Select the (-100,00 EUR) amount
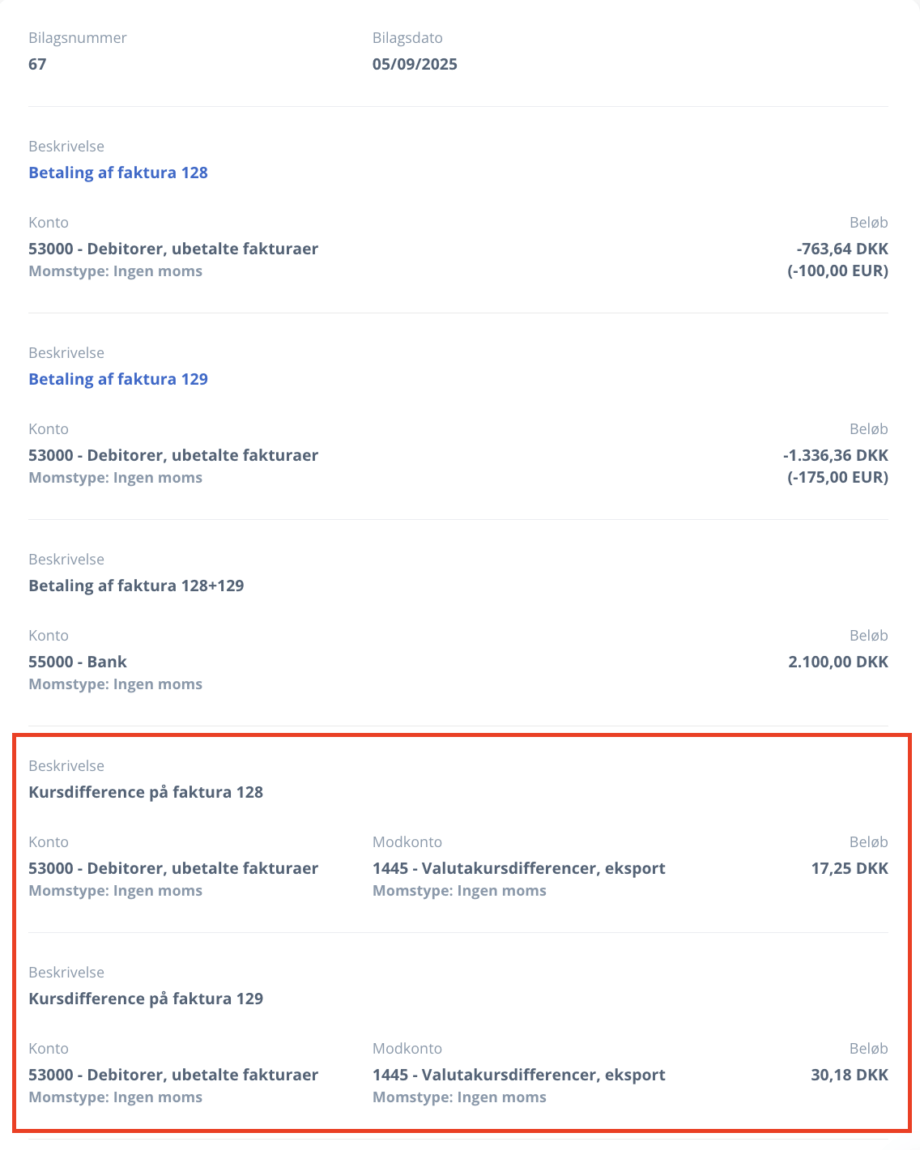This screenshot has height=1150, width=920. coord(837,271)
